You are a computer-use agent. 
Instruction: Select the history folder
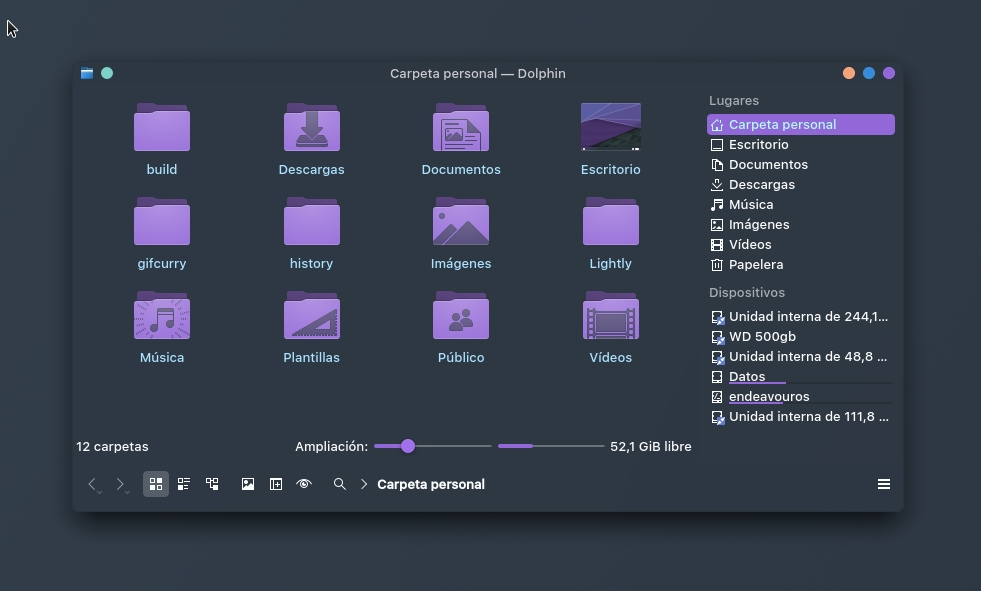pyautogui.click(x=312, y=221)
